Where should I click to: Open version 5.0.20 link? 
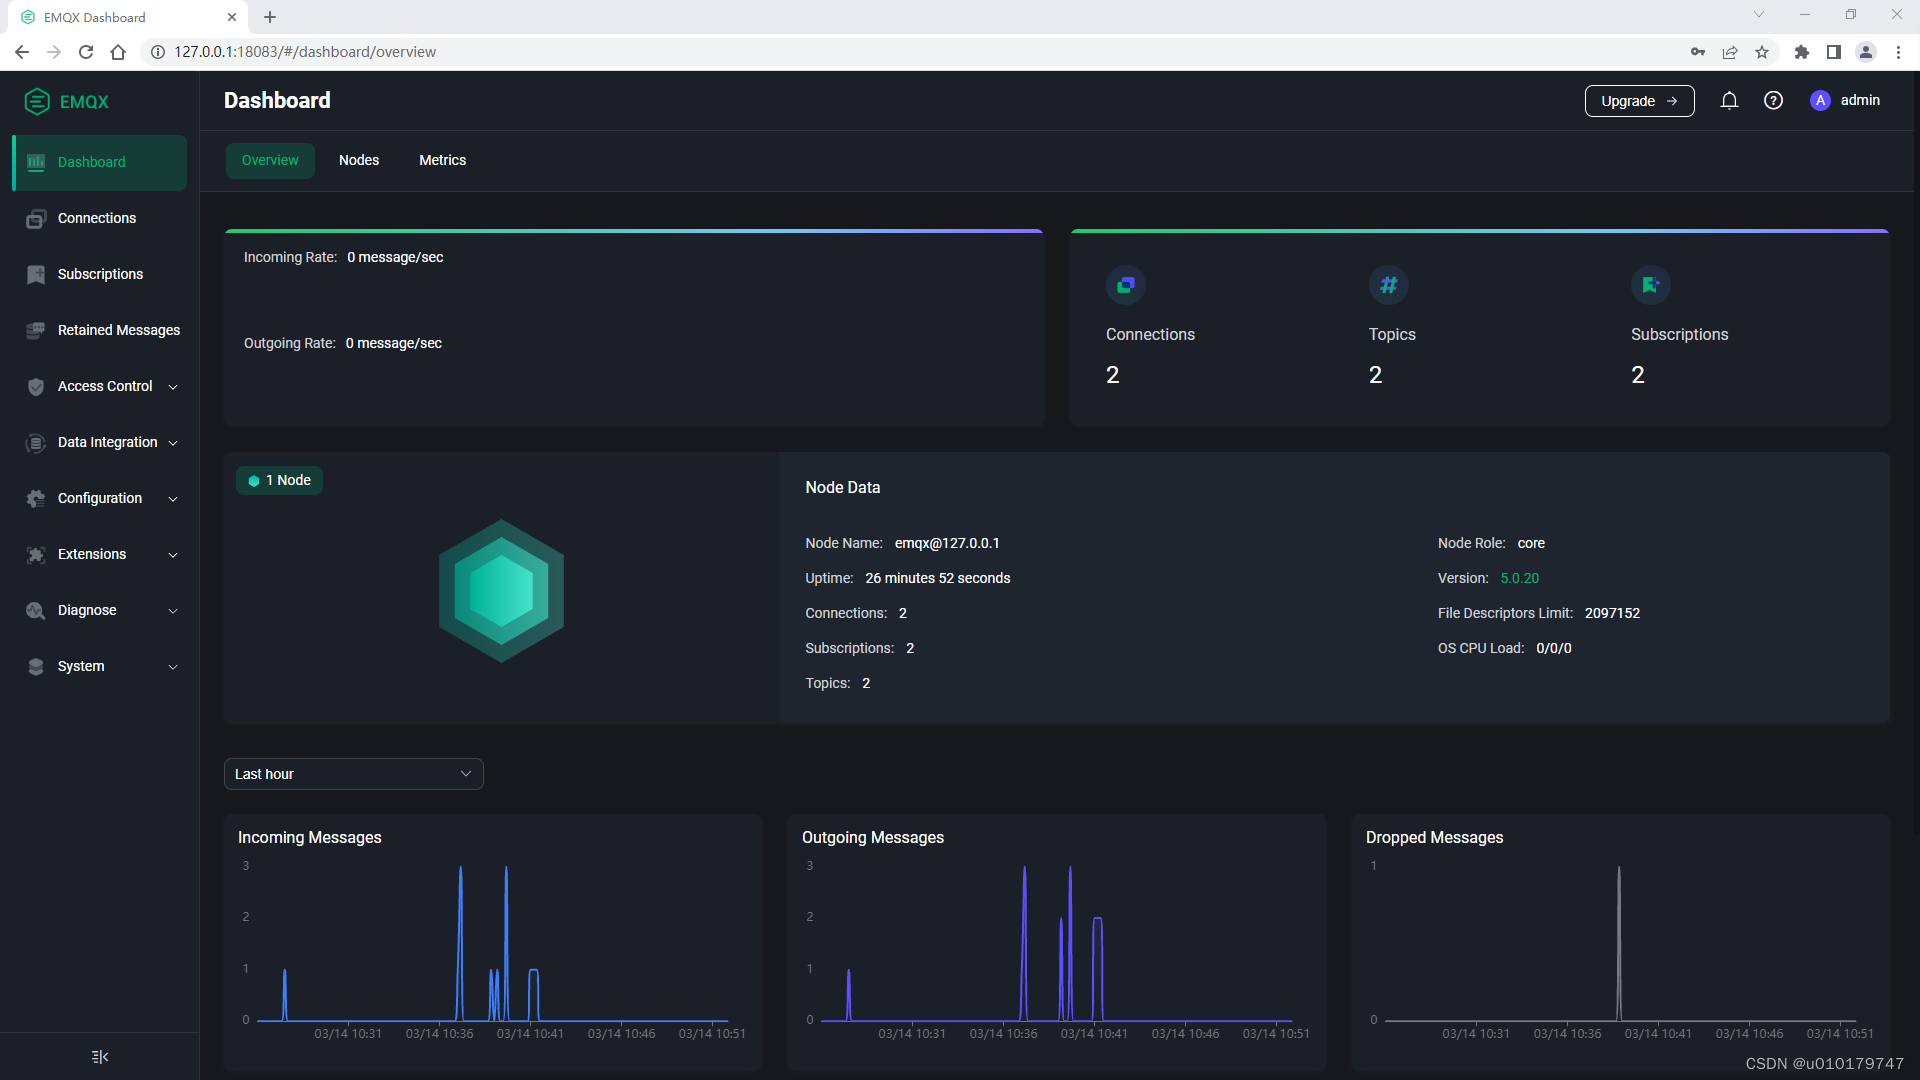pyautogui.click(x=1519, y=578)
